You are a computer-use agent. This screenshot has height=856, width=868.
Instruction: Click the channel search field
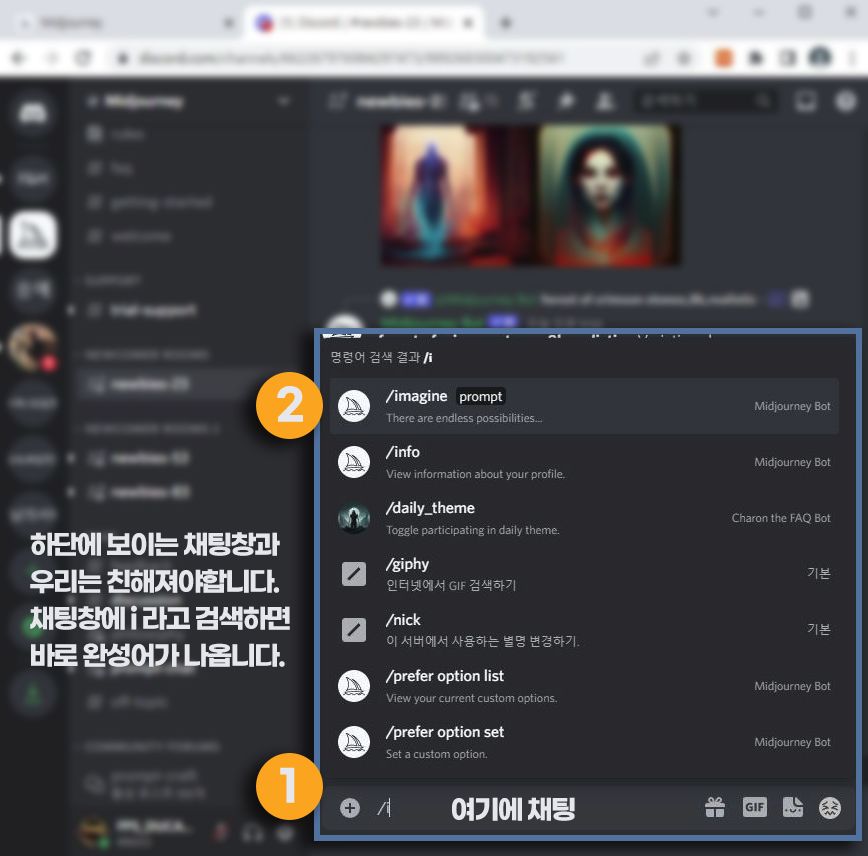[704, 101]
